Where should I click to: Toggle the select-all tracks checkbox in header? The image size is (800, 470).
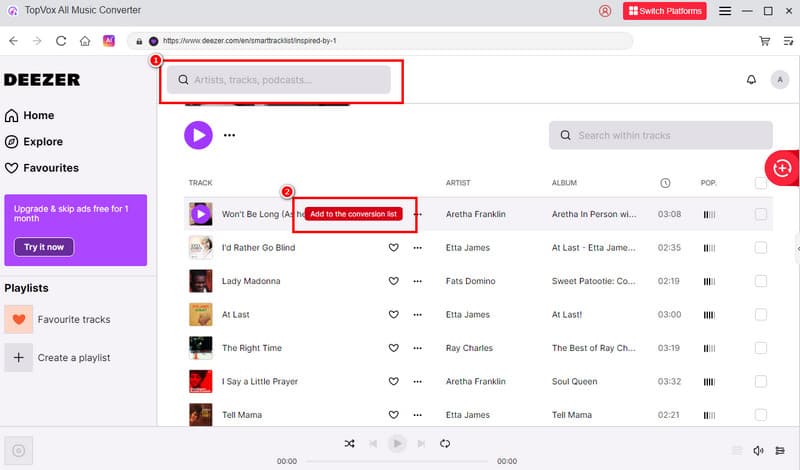click(x=760, y=183)
